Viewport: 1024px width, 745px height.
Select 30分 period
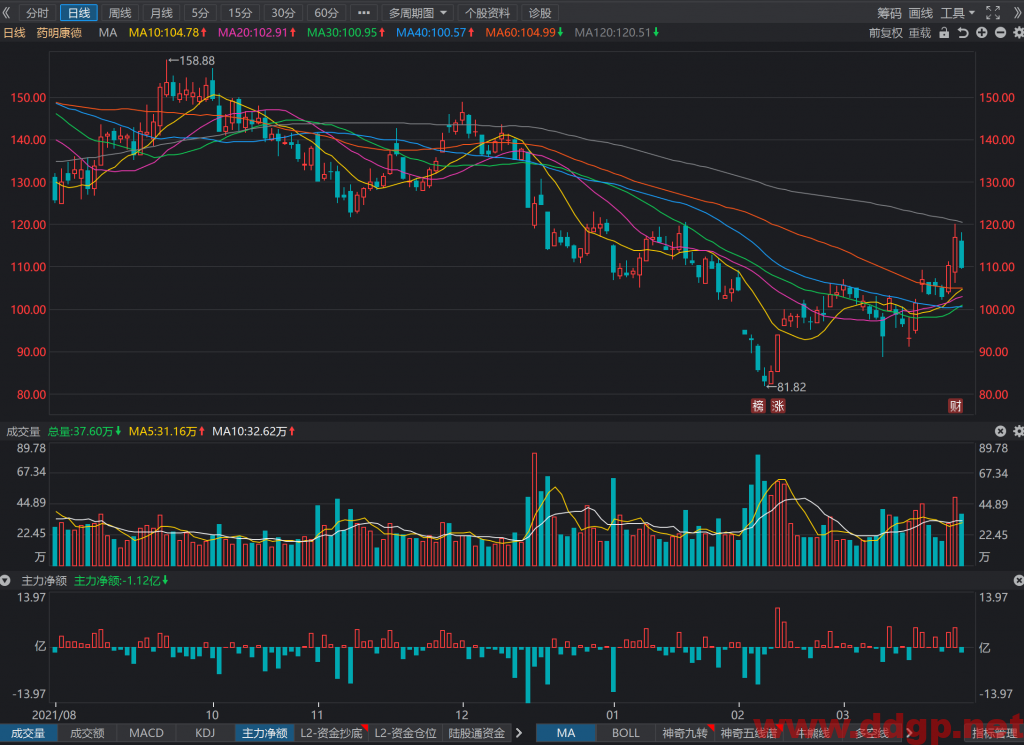283,12
